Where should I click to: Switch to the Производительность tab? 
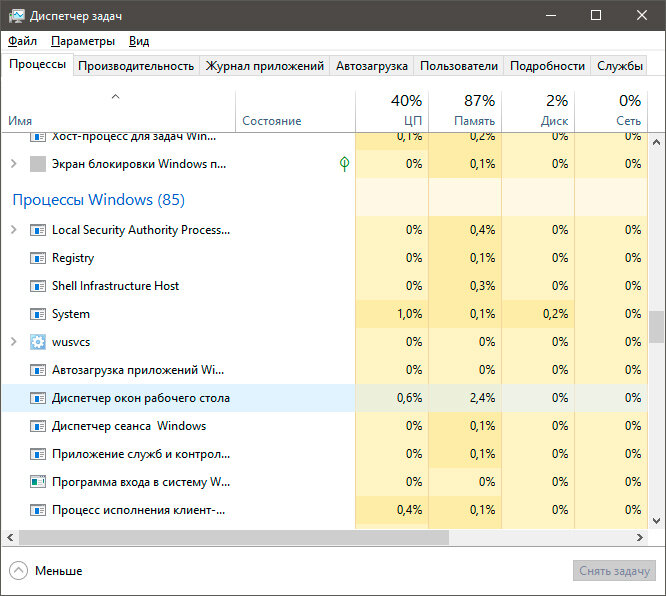[x=136, y=66]
